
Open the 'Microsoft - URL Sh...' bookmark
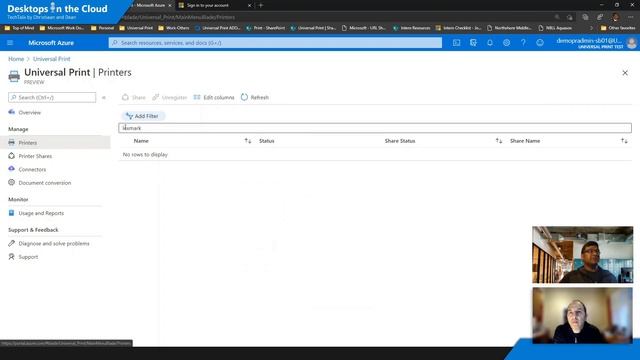(x=363, y=28)
